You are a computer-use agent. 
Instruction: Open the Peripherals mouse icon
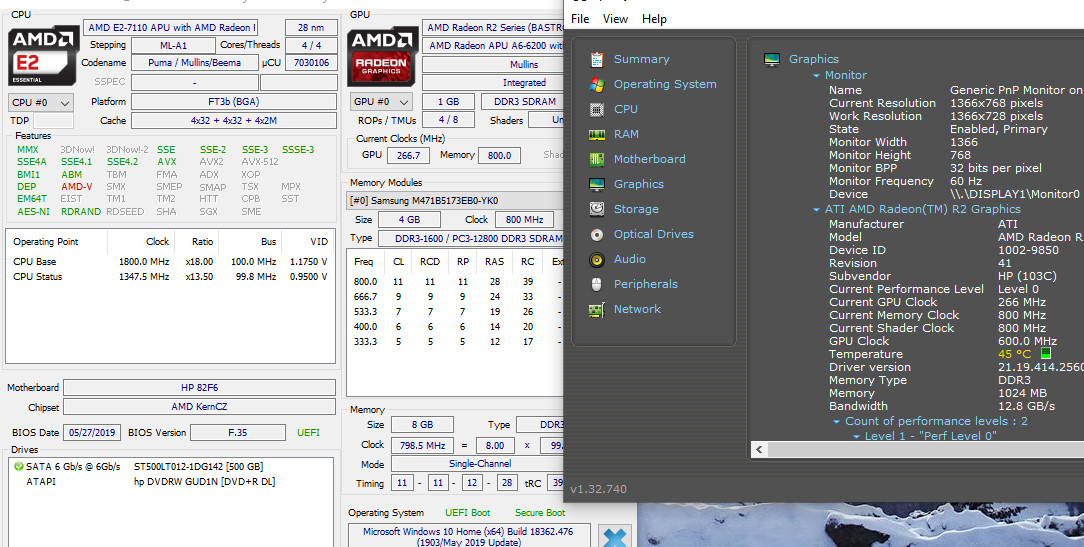coord(597,284)
